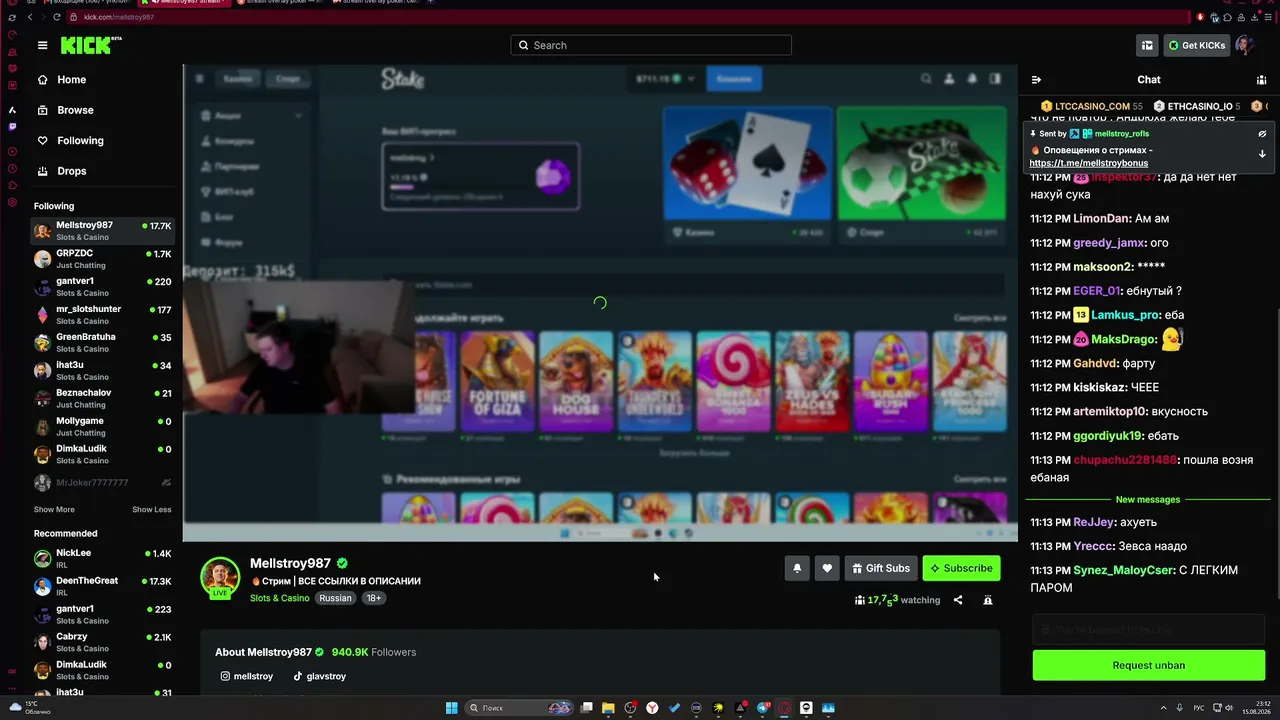Expand Following list with Show More

(x=54, y=510)
